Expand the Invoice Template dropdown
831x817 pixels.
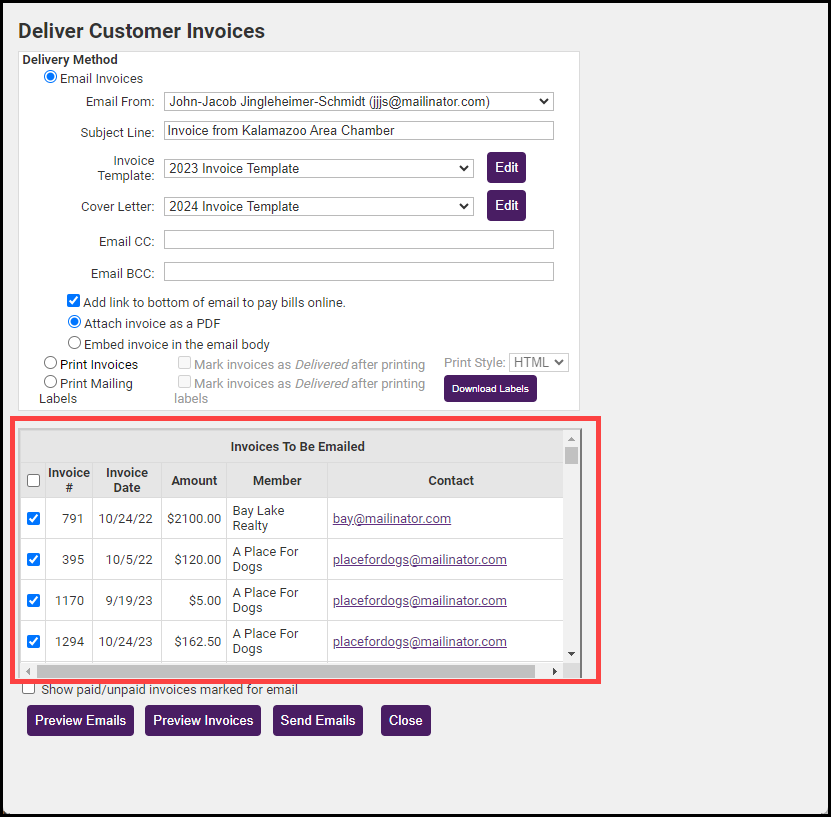tap(318, 169)
